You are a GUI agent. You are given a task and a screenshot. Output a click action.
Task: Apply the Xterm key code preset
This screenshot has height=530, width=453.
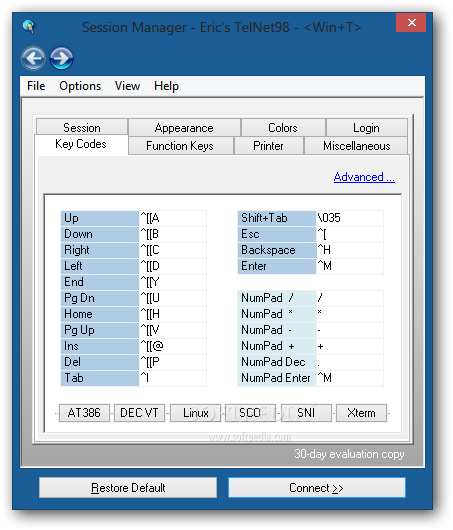361,413
